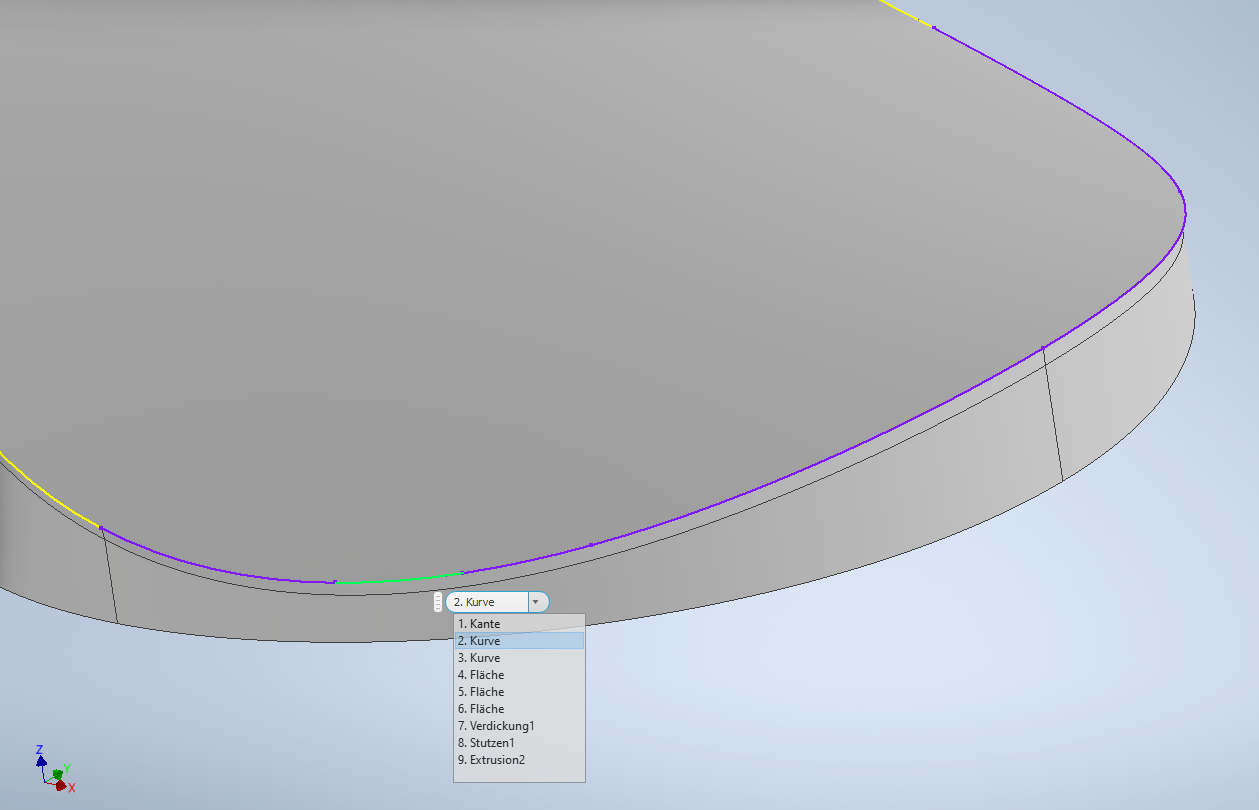Grab the dotted handle left of selection box
Image resolution: width=1259 pixels, height=810 pixels.
point(438,602)
